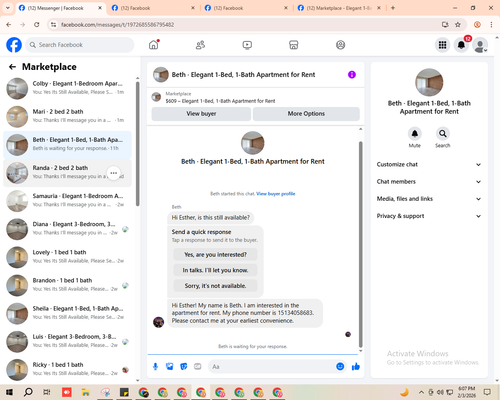Open the taskbar File Explorer folder icon
This screenshot has width=500, height=400.
(x=86, y=392)
